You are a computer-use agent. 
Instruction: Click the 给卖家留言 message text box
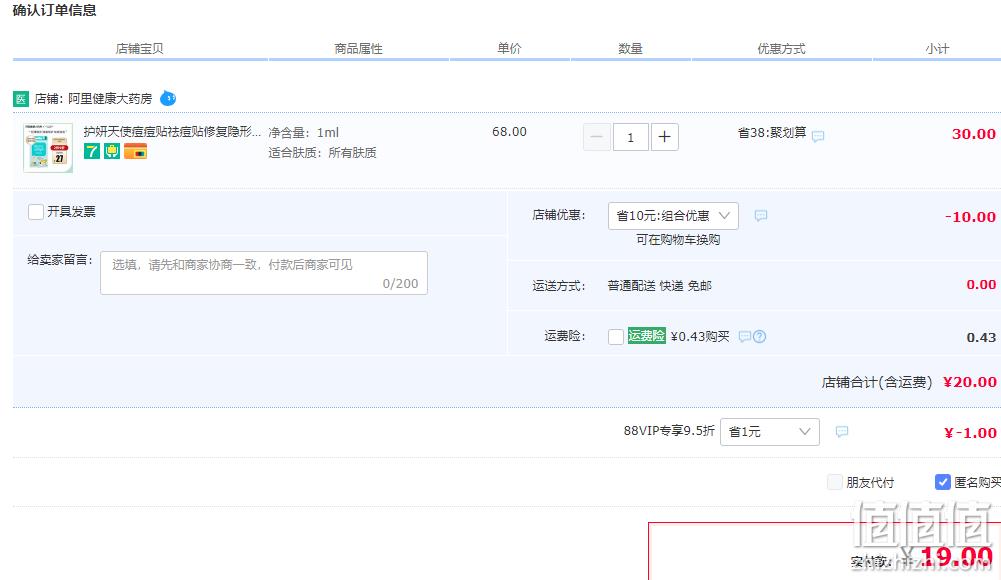pos(264,273)
